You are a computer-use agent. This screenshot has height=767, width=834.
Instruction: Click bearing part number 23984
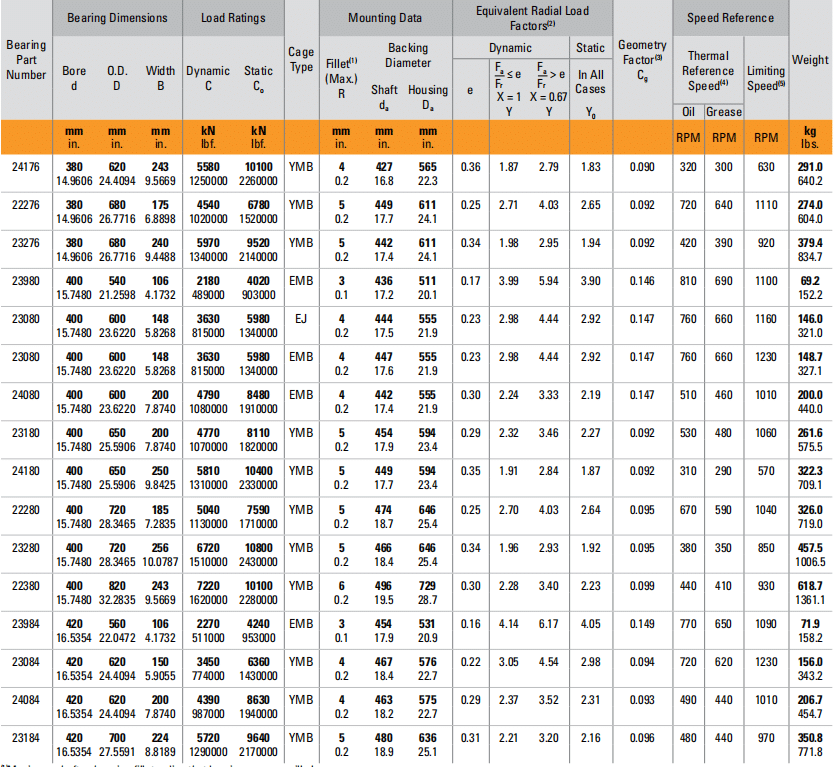pos(26,623)
